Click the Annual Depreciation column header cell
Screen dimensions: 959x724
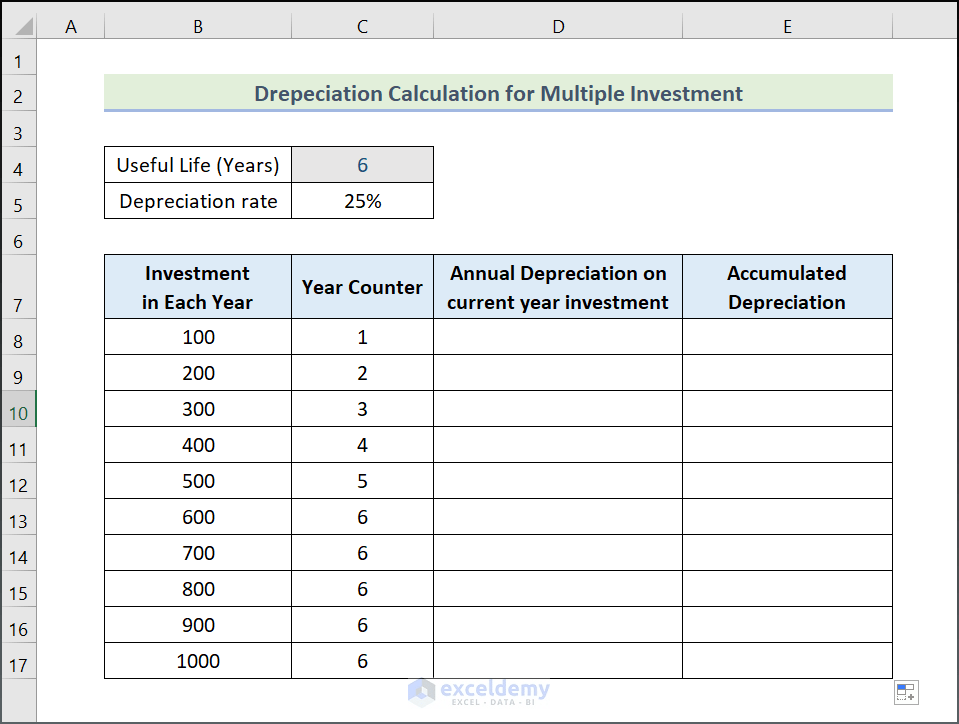tap(557, 286)
